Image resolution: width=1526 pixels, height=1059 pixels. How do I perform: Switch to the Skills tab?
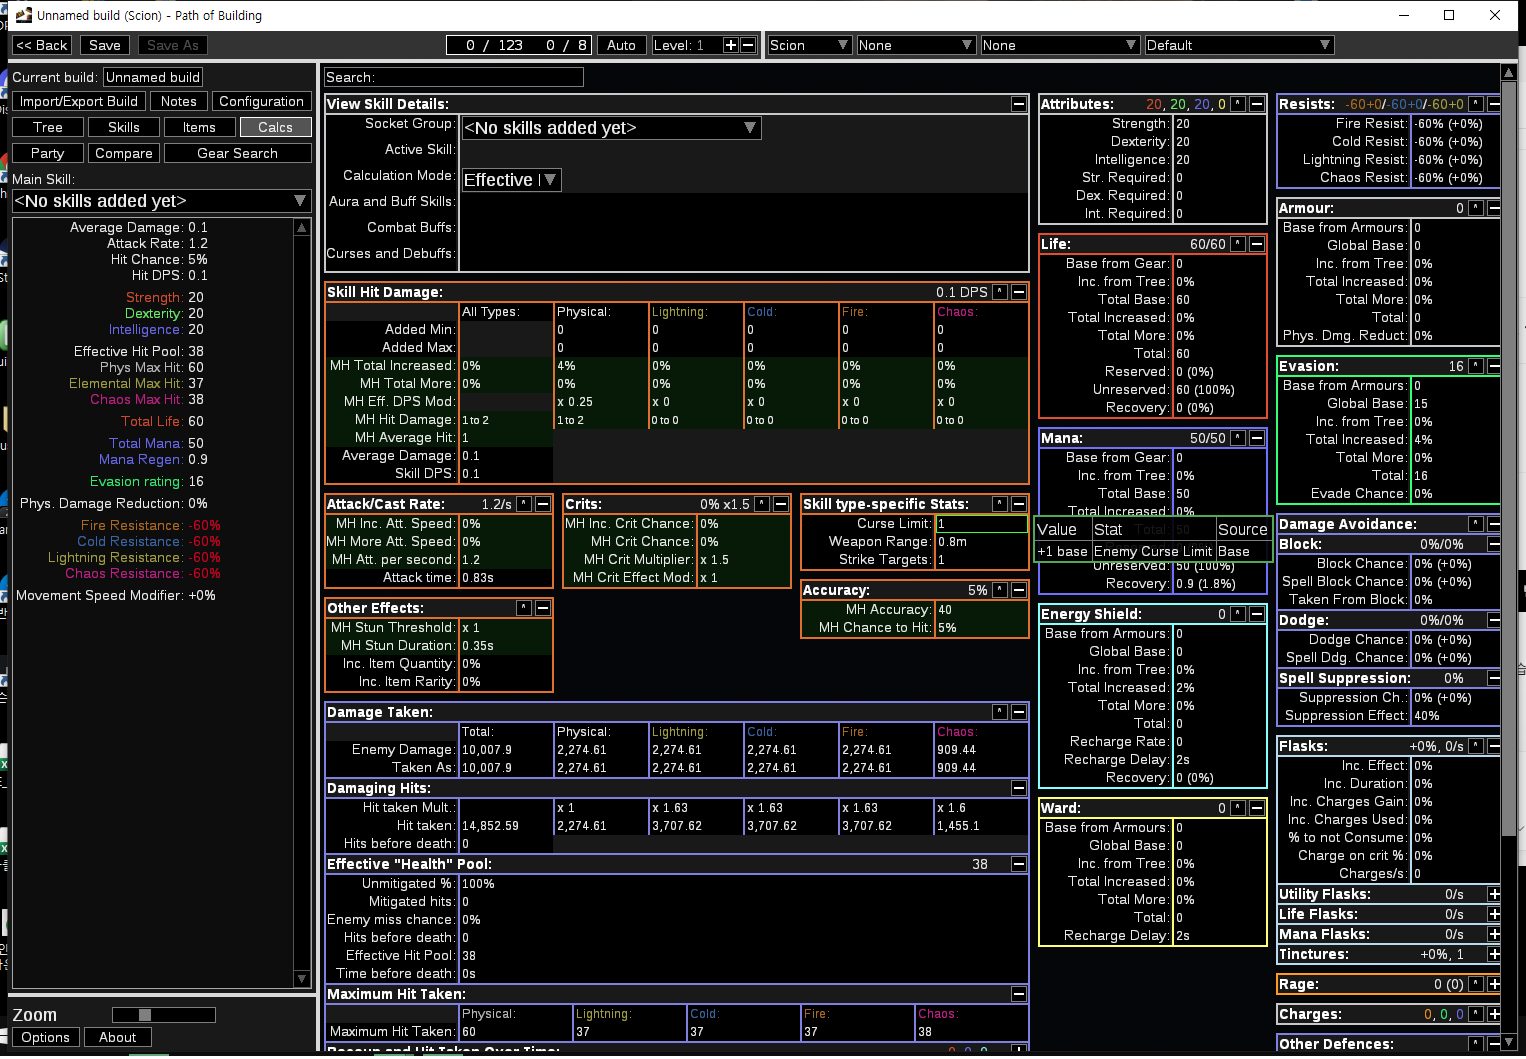[x=124, y=127]
